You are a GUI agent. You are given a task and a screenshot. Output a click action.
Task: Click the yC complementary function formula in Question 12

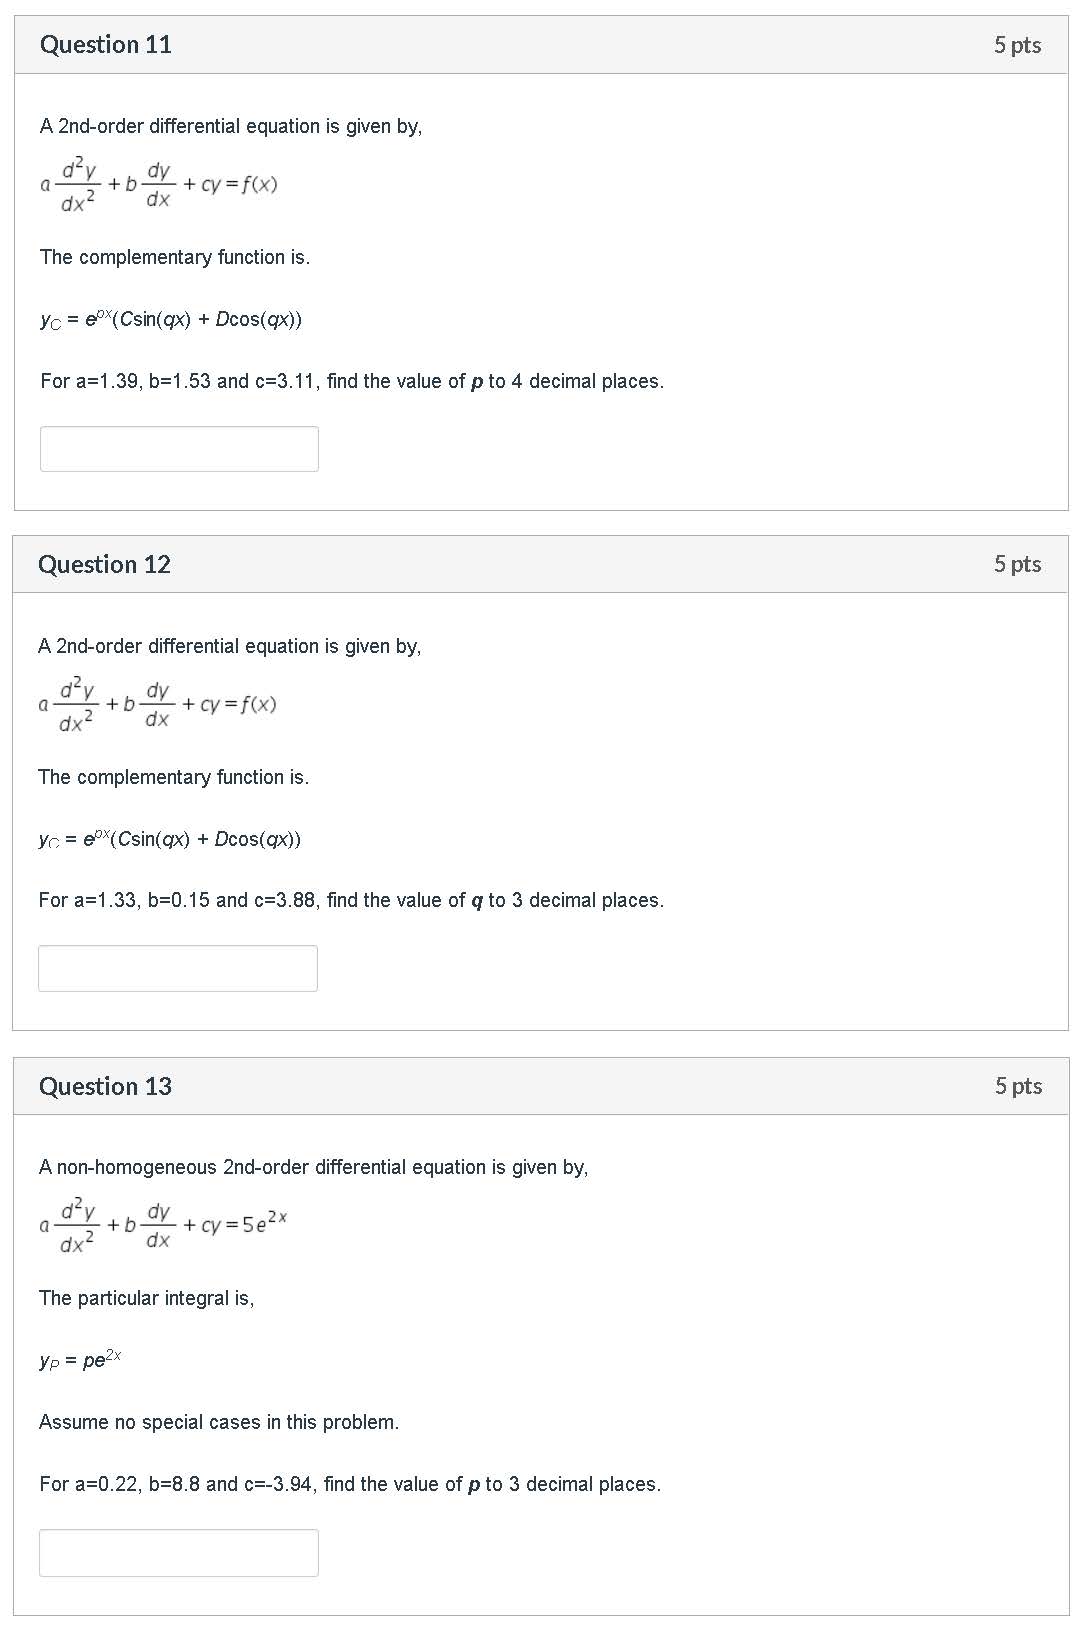[x=170, y=839]
